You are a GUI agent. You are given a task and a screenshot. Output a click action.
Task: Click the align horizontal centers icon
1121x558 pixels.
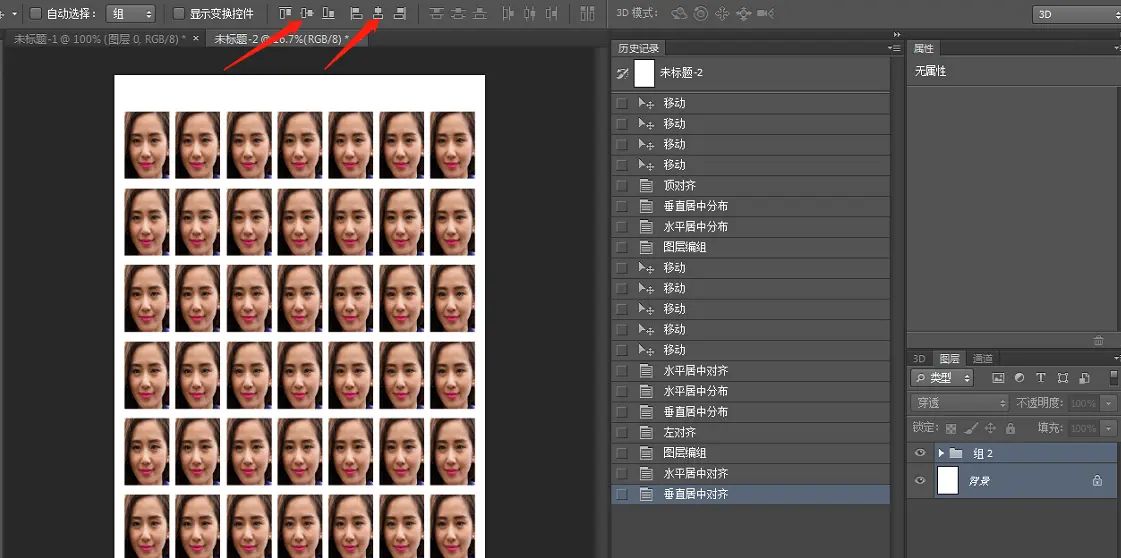(x=378, y=14)
